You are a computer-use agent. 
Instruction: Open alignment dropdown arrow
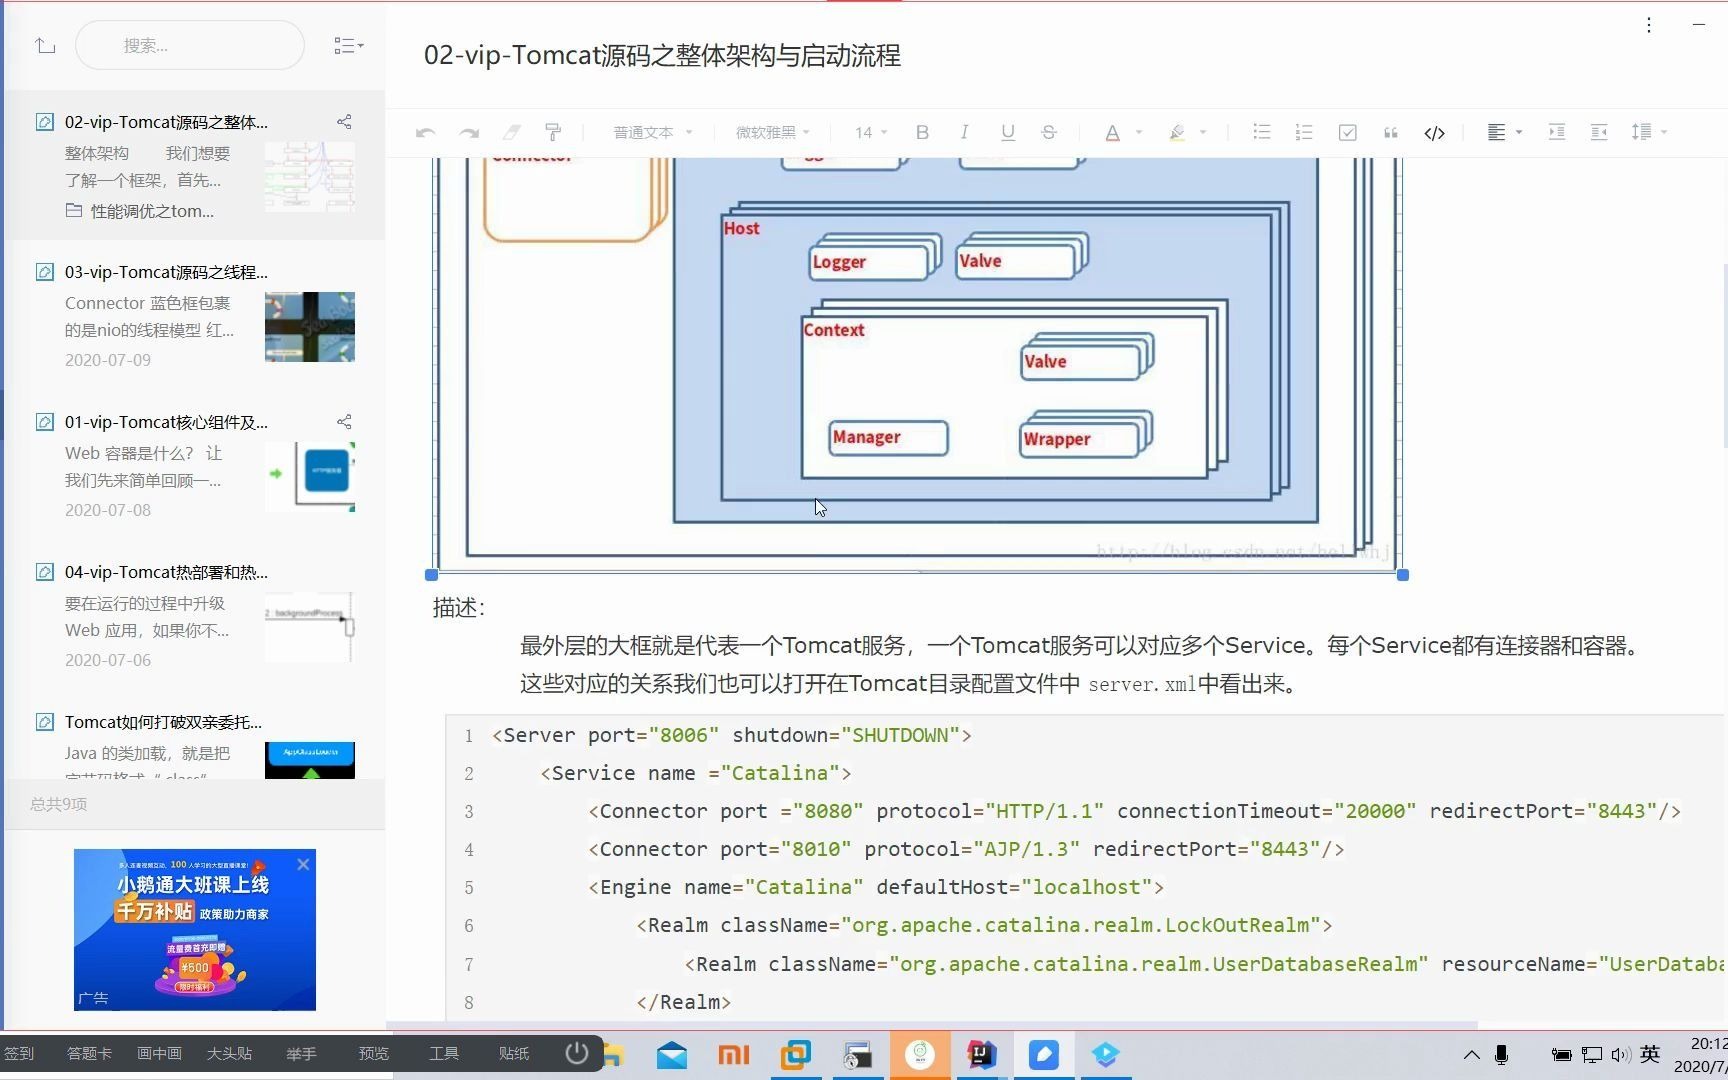click(1519, 132)
